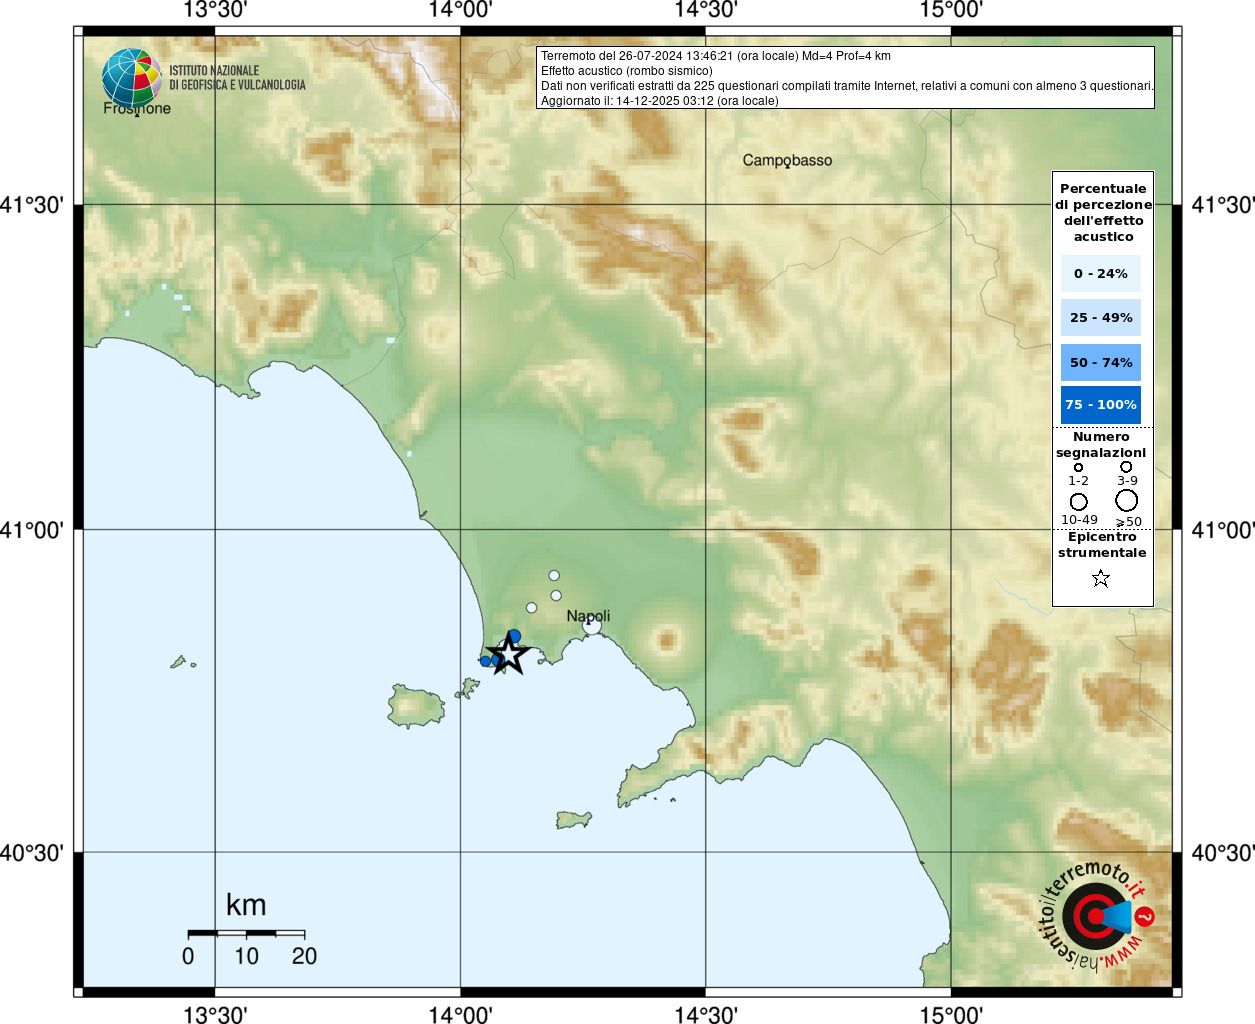Click the star symbol in the legend
Viewport: 1255px width, 1024px height.
click(x=1101, y=578)
